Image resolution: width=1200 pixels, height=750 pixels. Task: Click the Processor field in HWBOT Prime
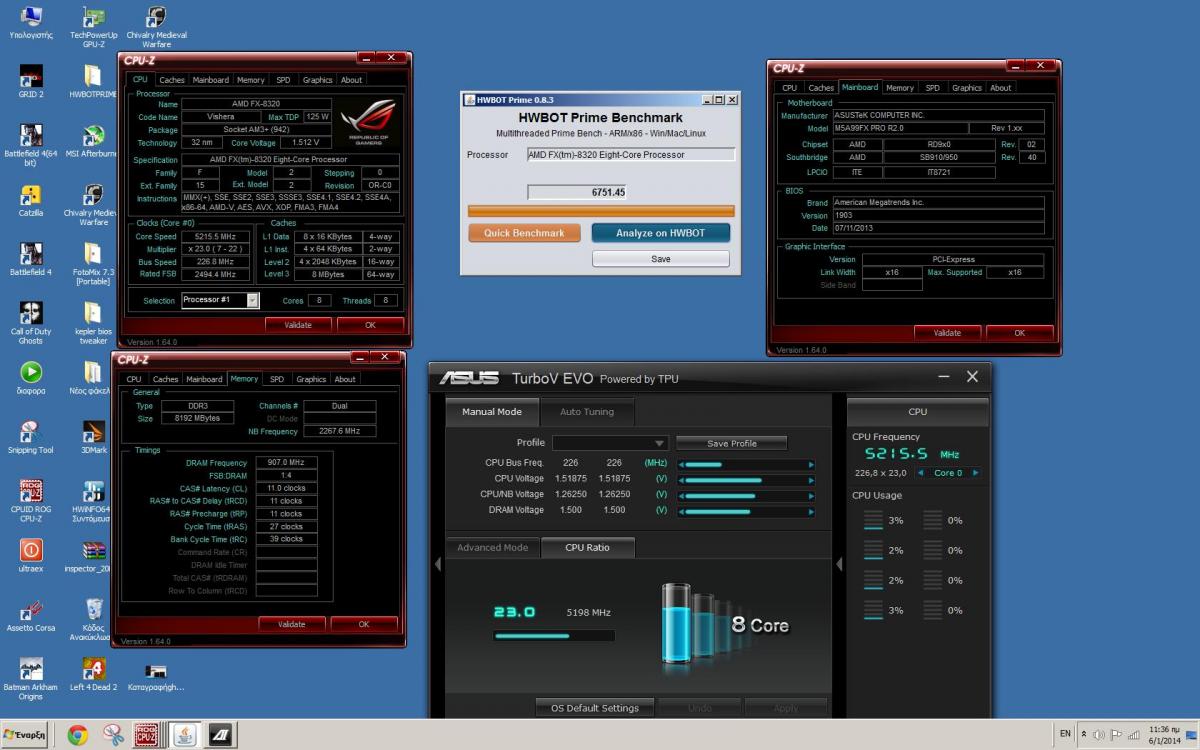[x=631, y=155]
